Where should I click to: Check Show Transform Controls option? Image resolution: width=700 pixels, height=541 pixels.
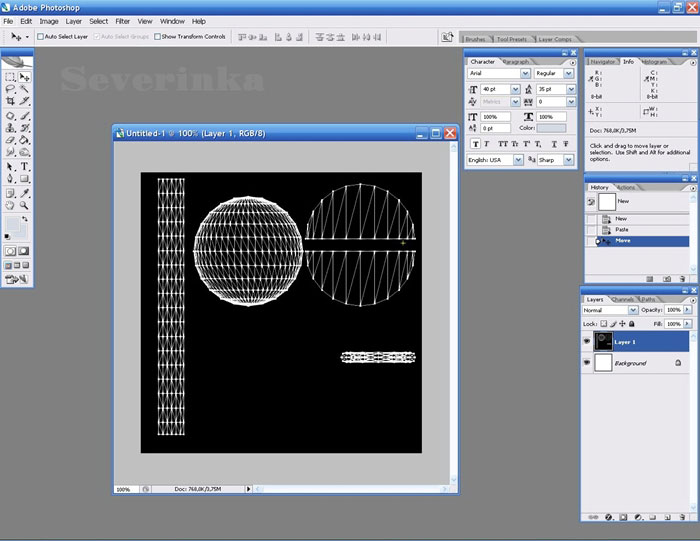point(157,36)
